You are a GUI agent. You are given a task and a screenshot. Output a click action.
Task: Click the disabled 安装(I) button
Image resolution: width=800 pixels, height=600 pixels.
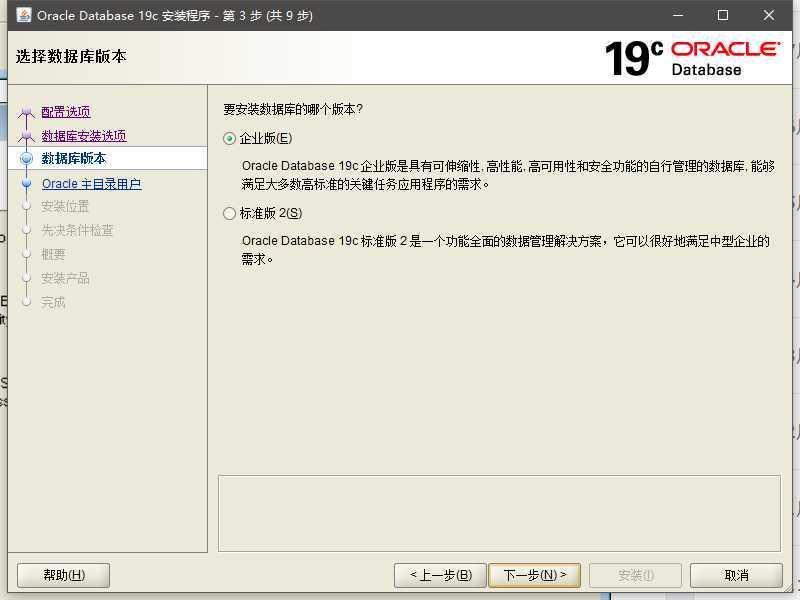[x=635, y=576]
